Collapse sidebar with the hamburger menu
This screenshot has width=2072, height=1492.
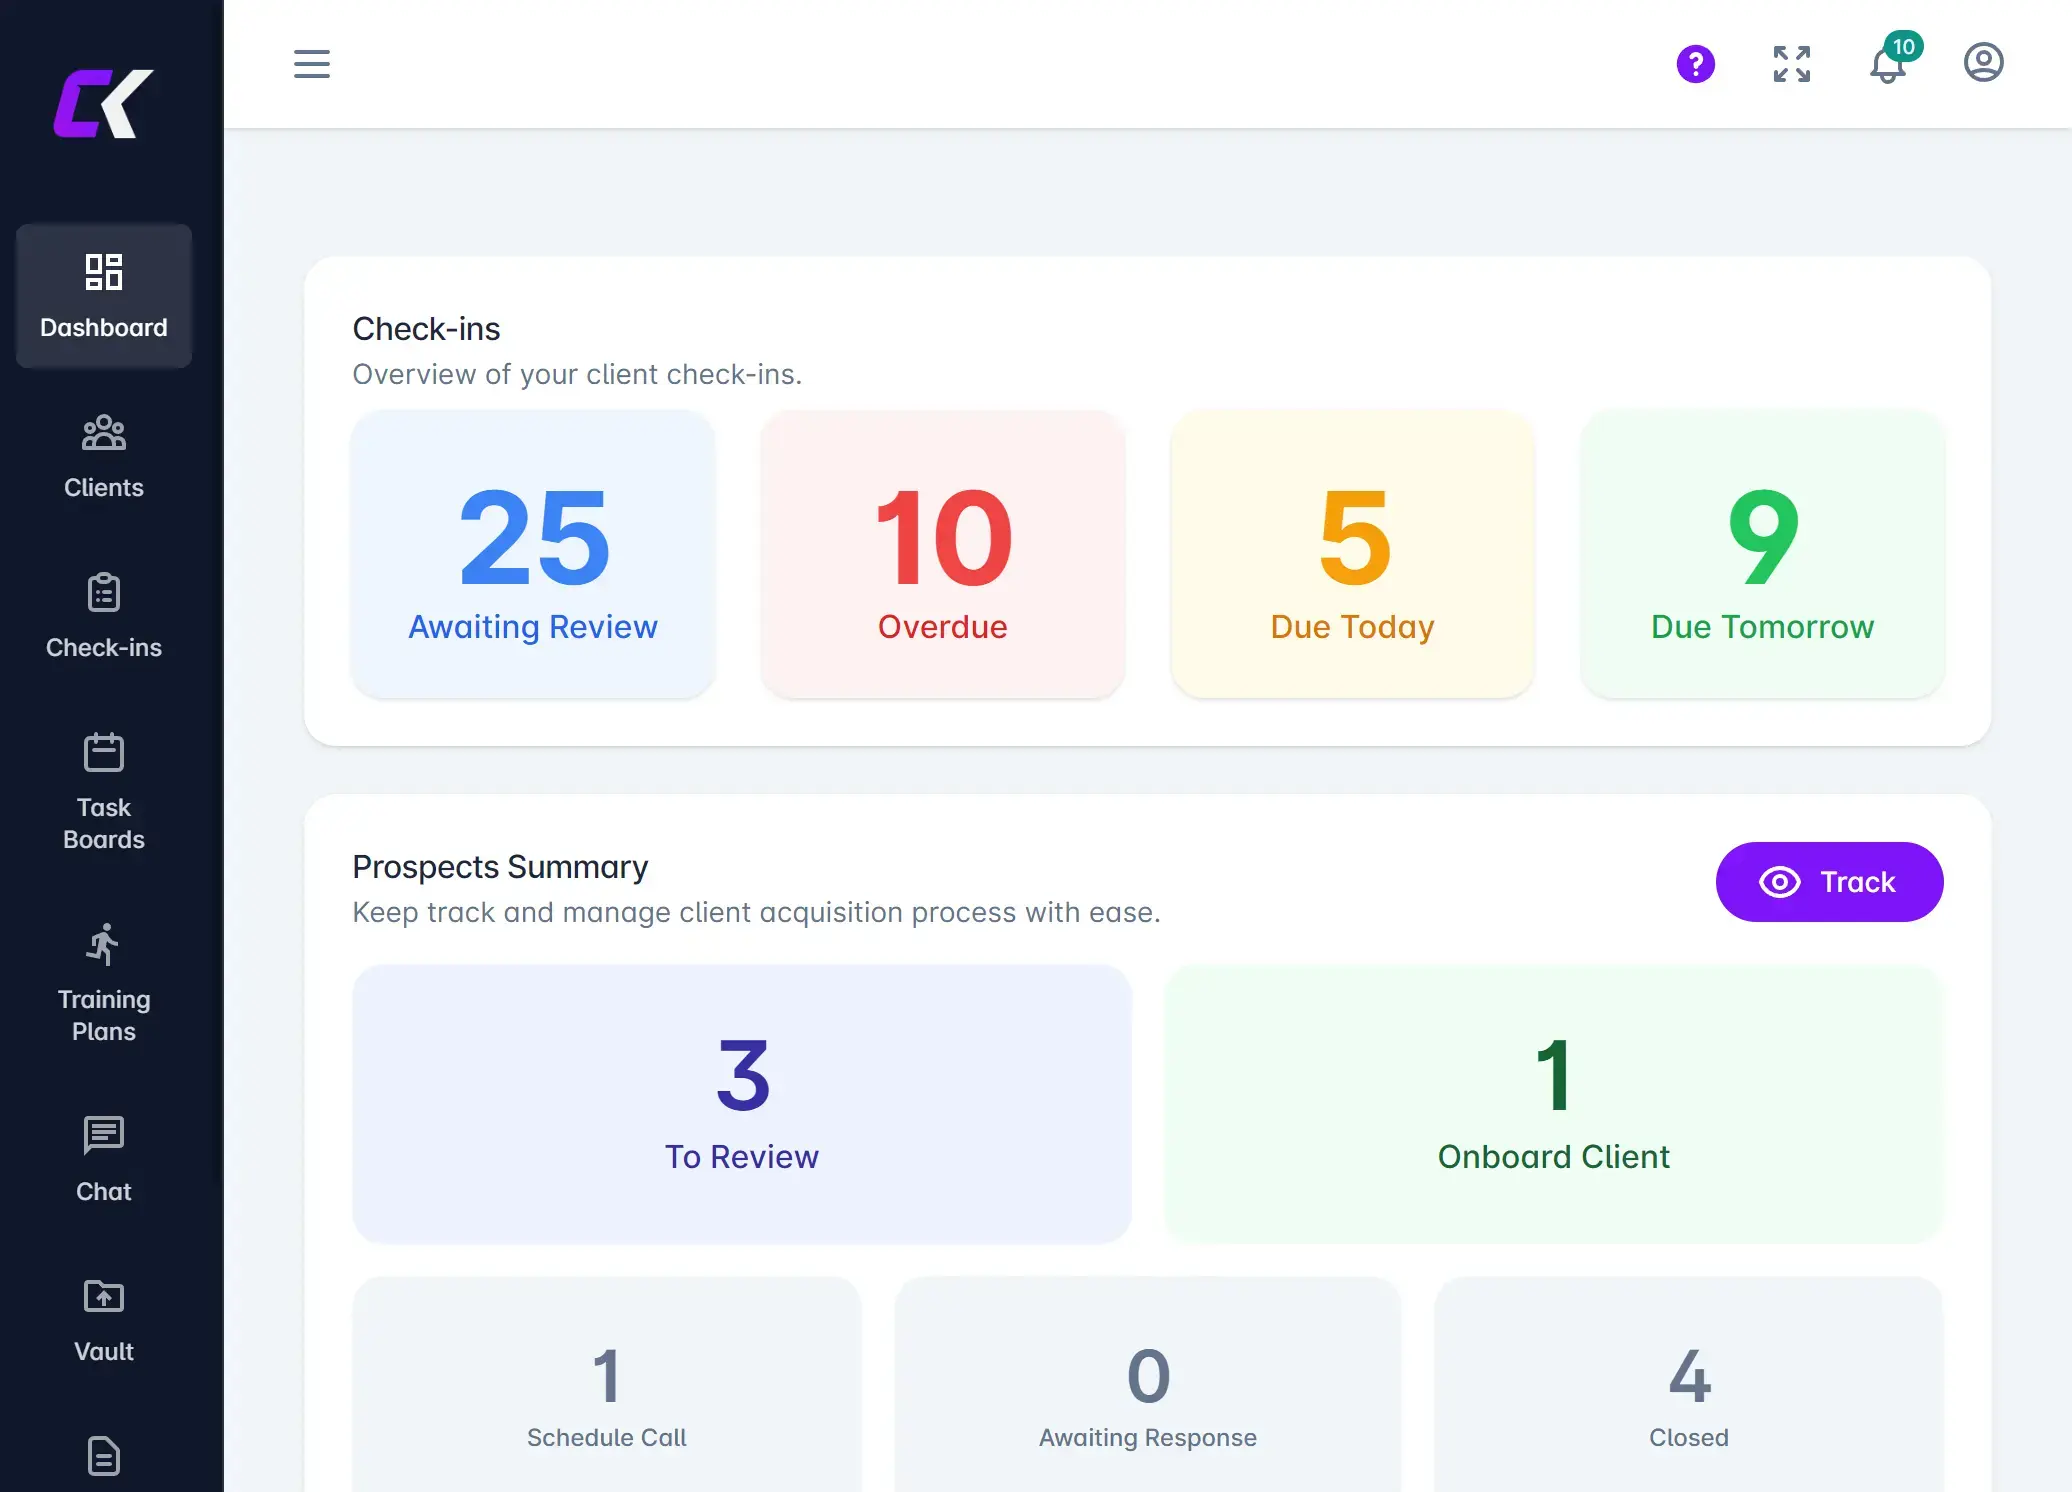click(311, 64)
